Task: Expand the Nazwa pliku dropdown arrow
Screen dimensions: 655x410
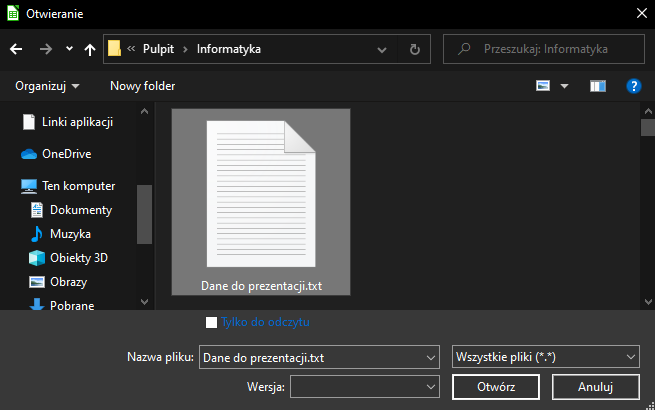Action: pos(431,358)
